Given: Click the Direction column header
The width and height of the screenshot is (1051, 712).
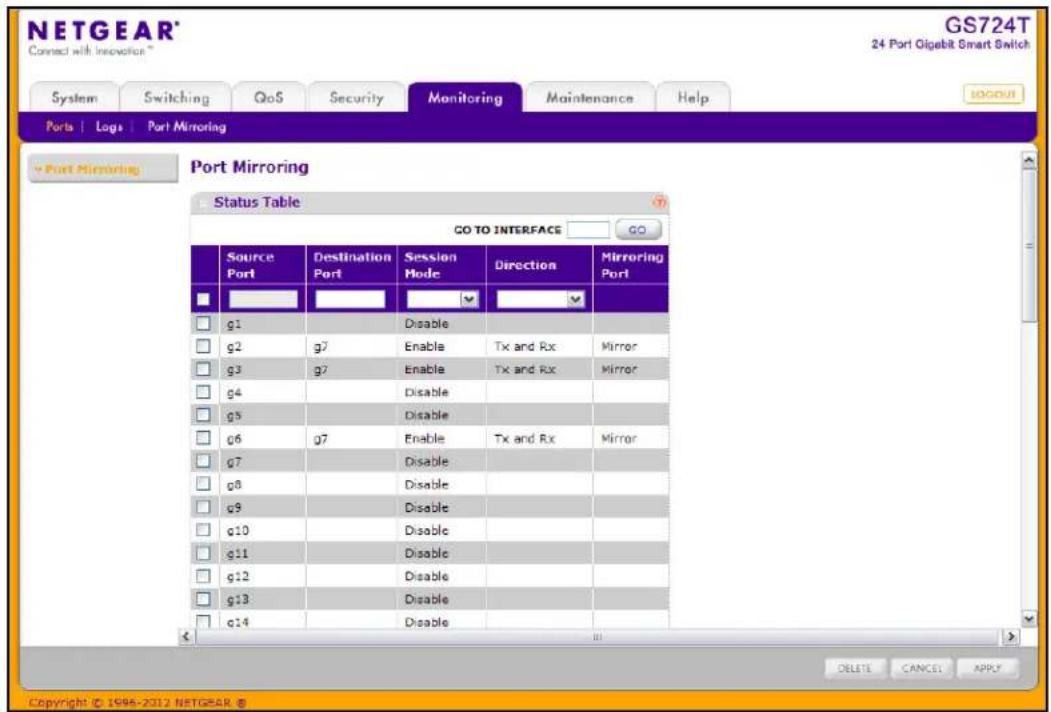Looking at the screenshot, I should tap(540, 265).
